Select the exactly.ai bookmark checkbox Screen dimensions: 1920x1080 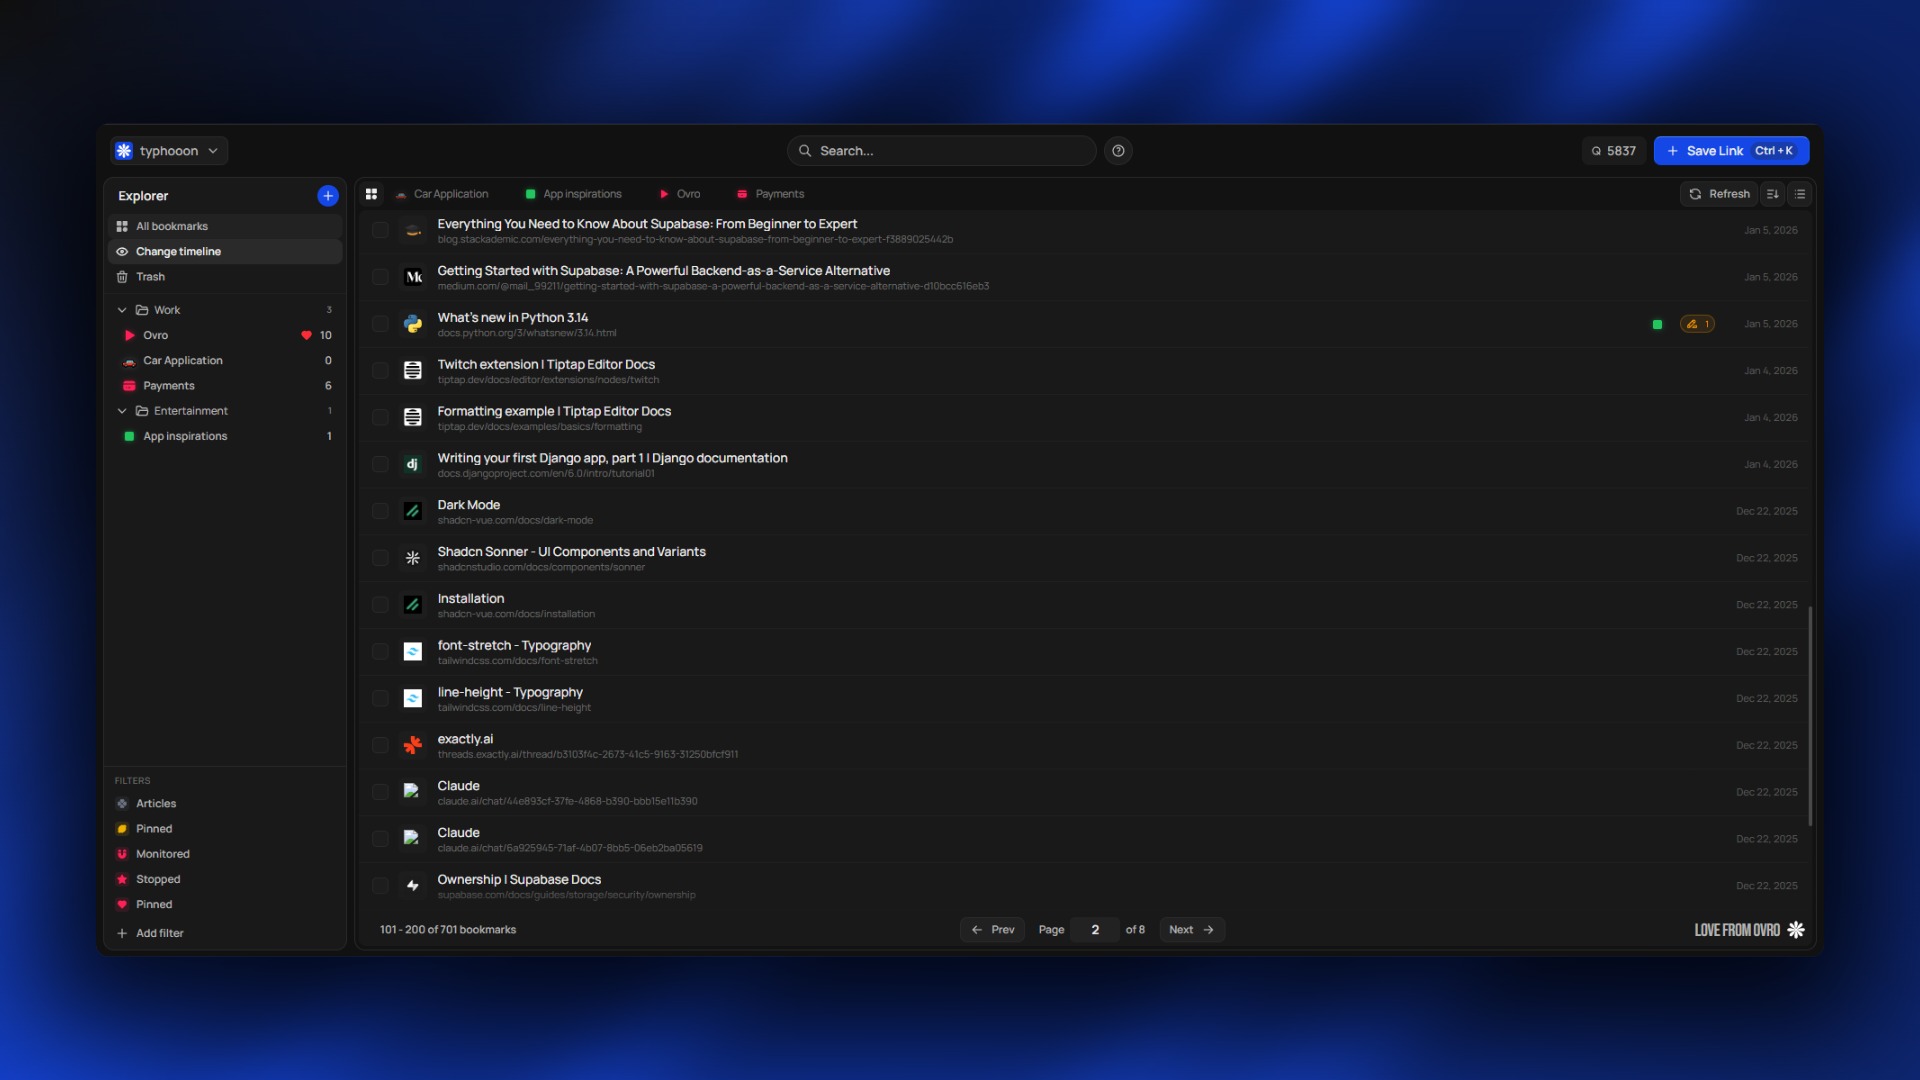380,745
